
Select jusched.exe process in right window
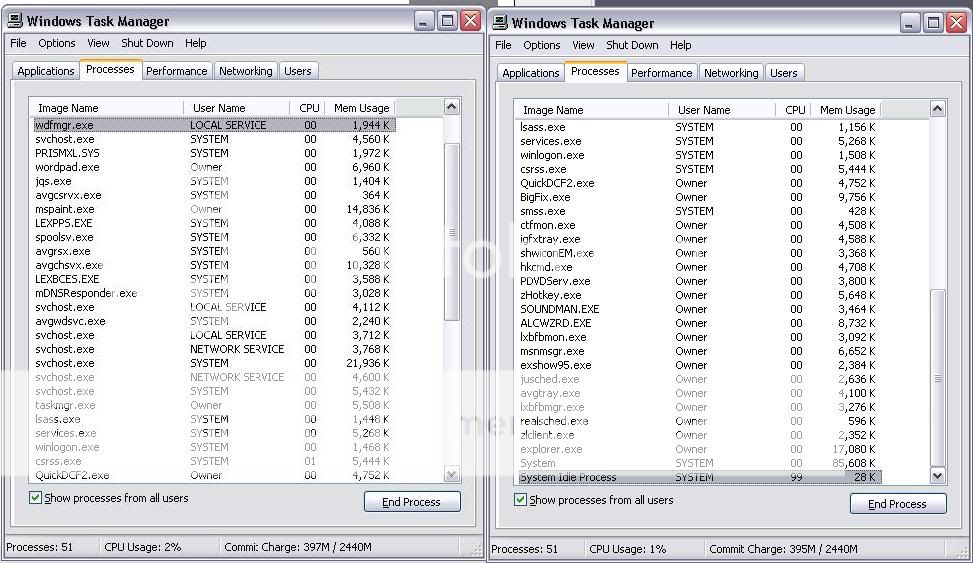[699, 379]
